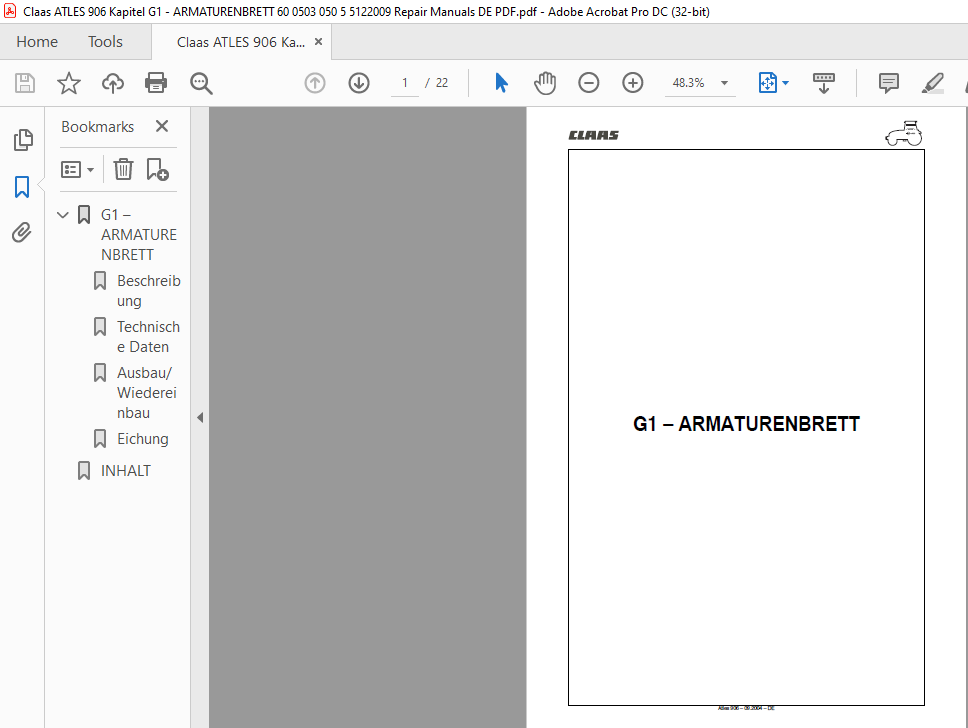Jump to the Eichung bookmark

pyautogui.click(x=143, y=439)
